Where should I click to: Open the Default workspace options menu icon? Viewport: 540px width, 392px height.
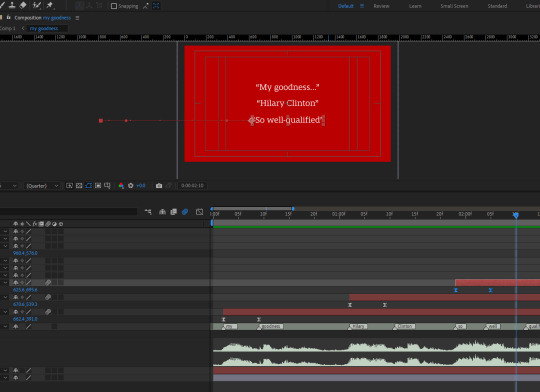[362, 6]
